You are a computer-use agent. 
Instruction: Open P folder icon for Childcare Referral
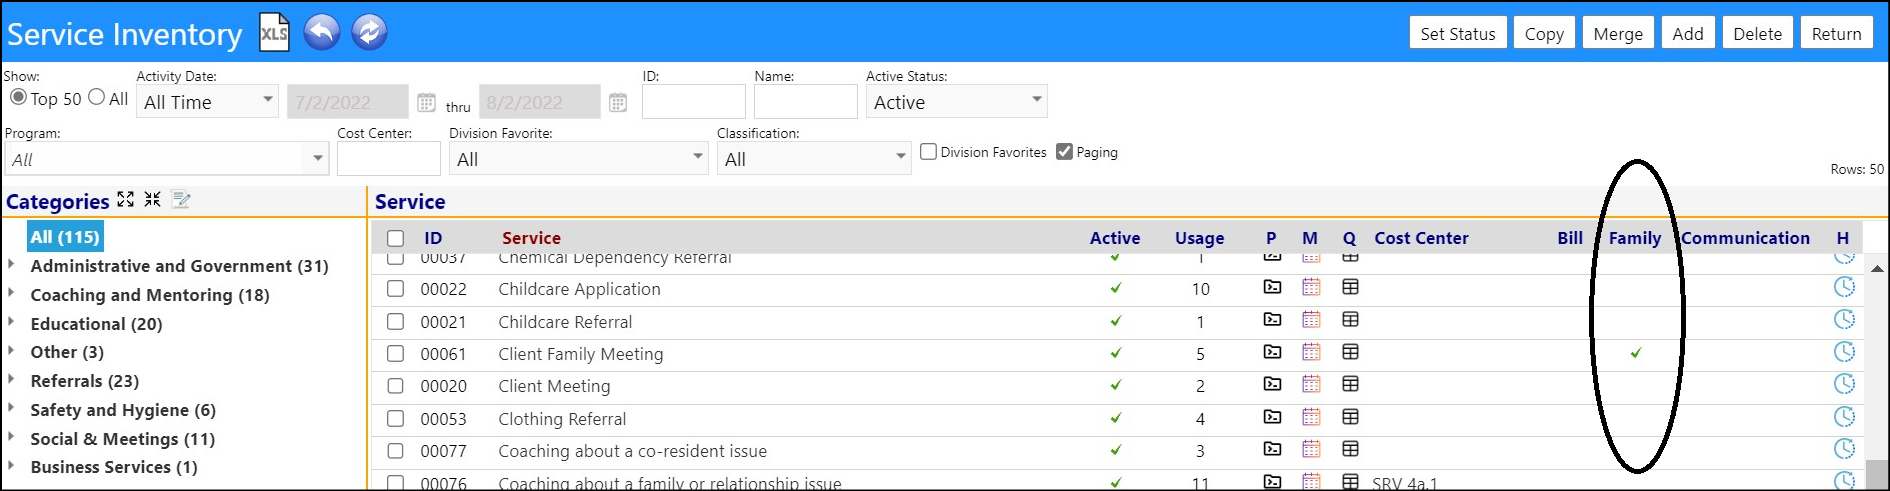pos(1272,320)
